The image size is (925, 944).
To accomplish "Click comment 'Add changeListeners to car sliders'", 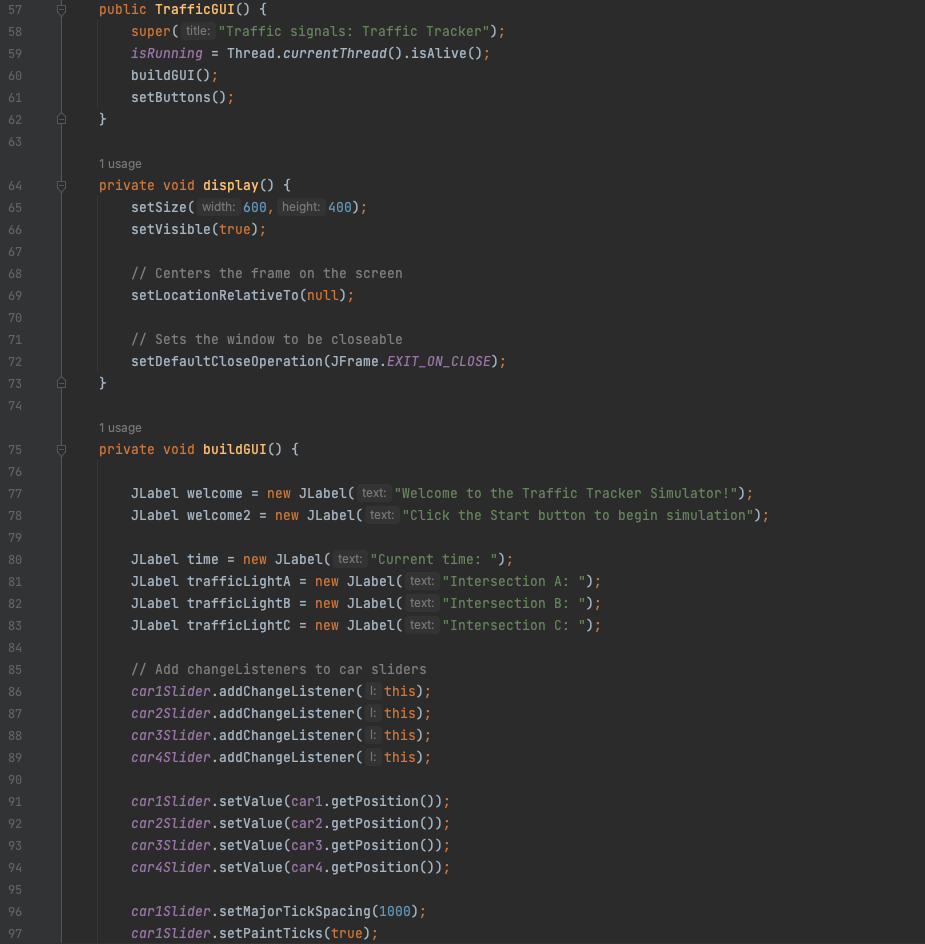I will (x=279, y=670).
